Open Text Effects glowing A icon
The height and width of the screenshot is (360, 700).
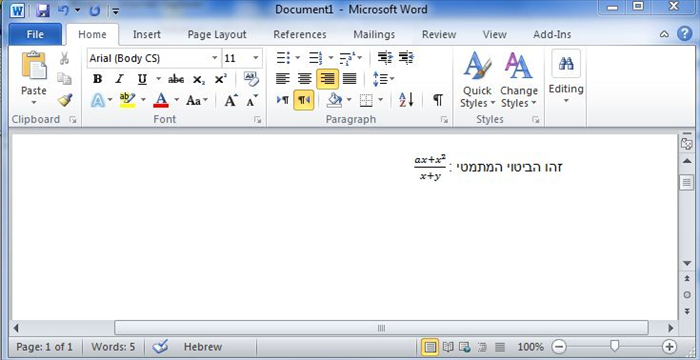[98, 100]
